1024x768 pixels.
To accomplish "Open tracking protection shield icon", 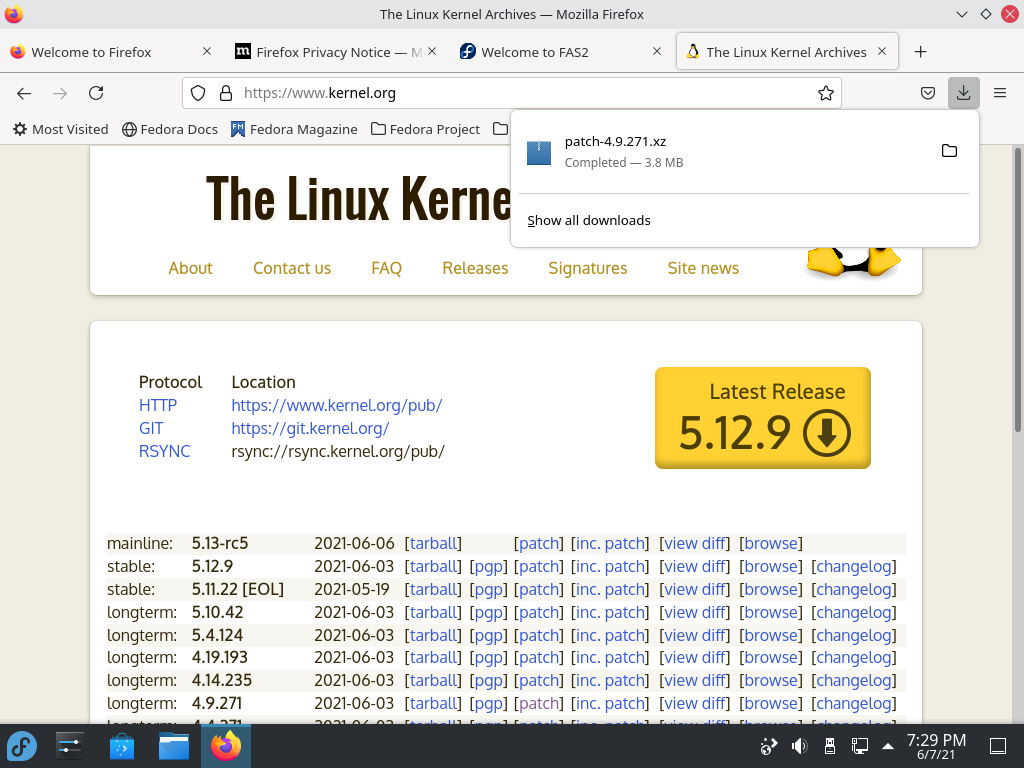I will (198, 93).
